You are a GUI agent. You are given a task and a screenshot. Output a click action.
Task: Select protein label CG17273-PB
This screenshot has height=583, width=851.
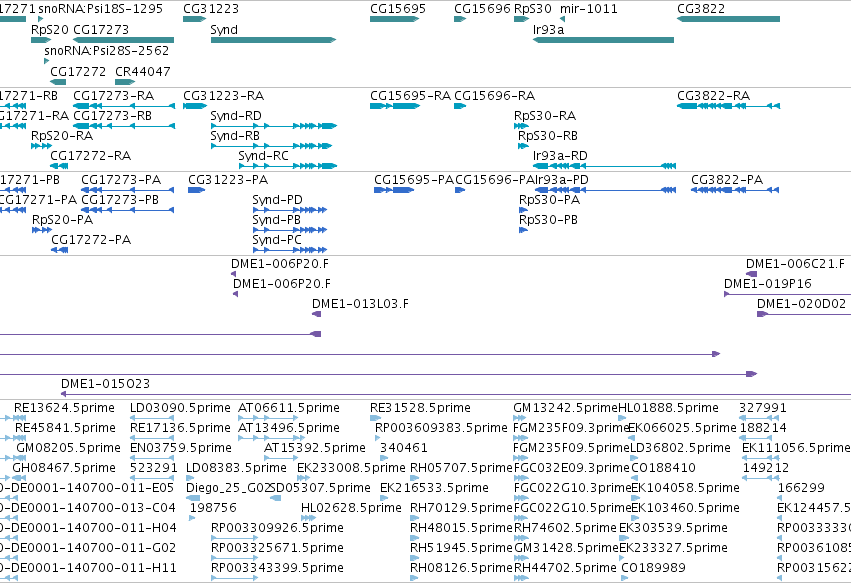tap(120, 200)
